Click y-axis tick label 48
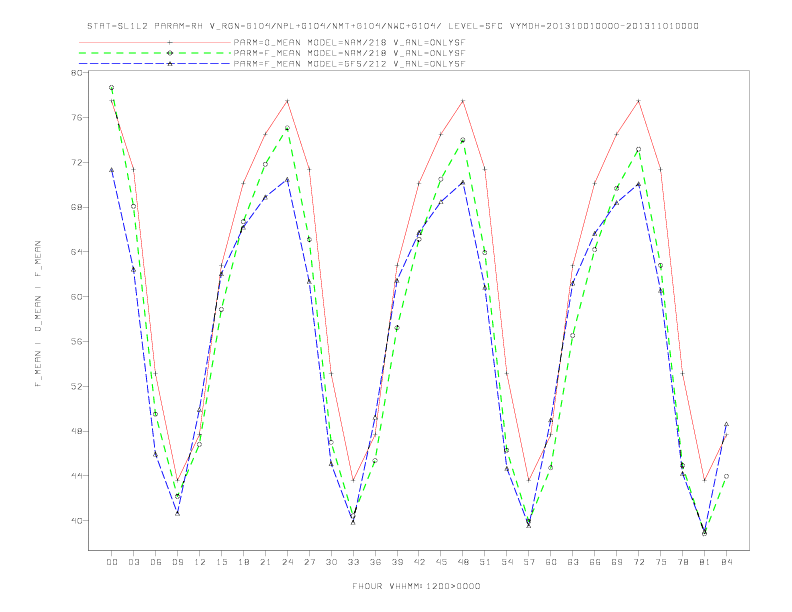792x612 pixels. [77, 431]
